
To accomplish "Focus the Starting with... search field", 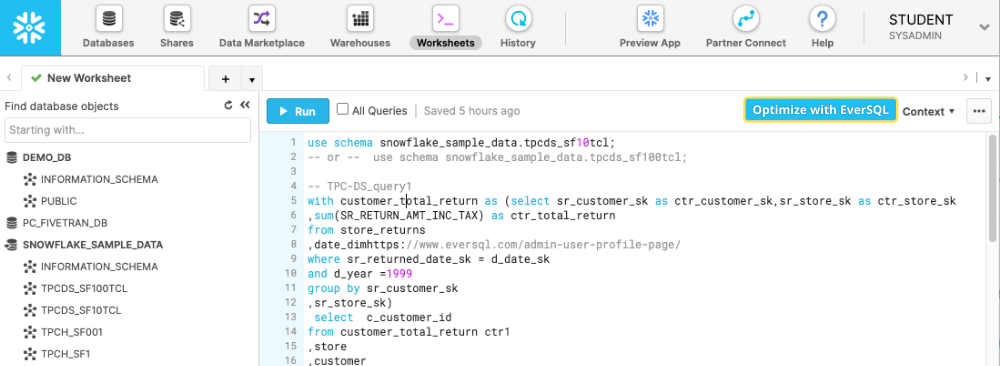I will coord(128,130).
